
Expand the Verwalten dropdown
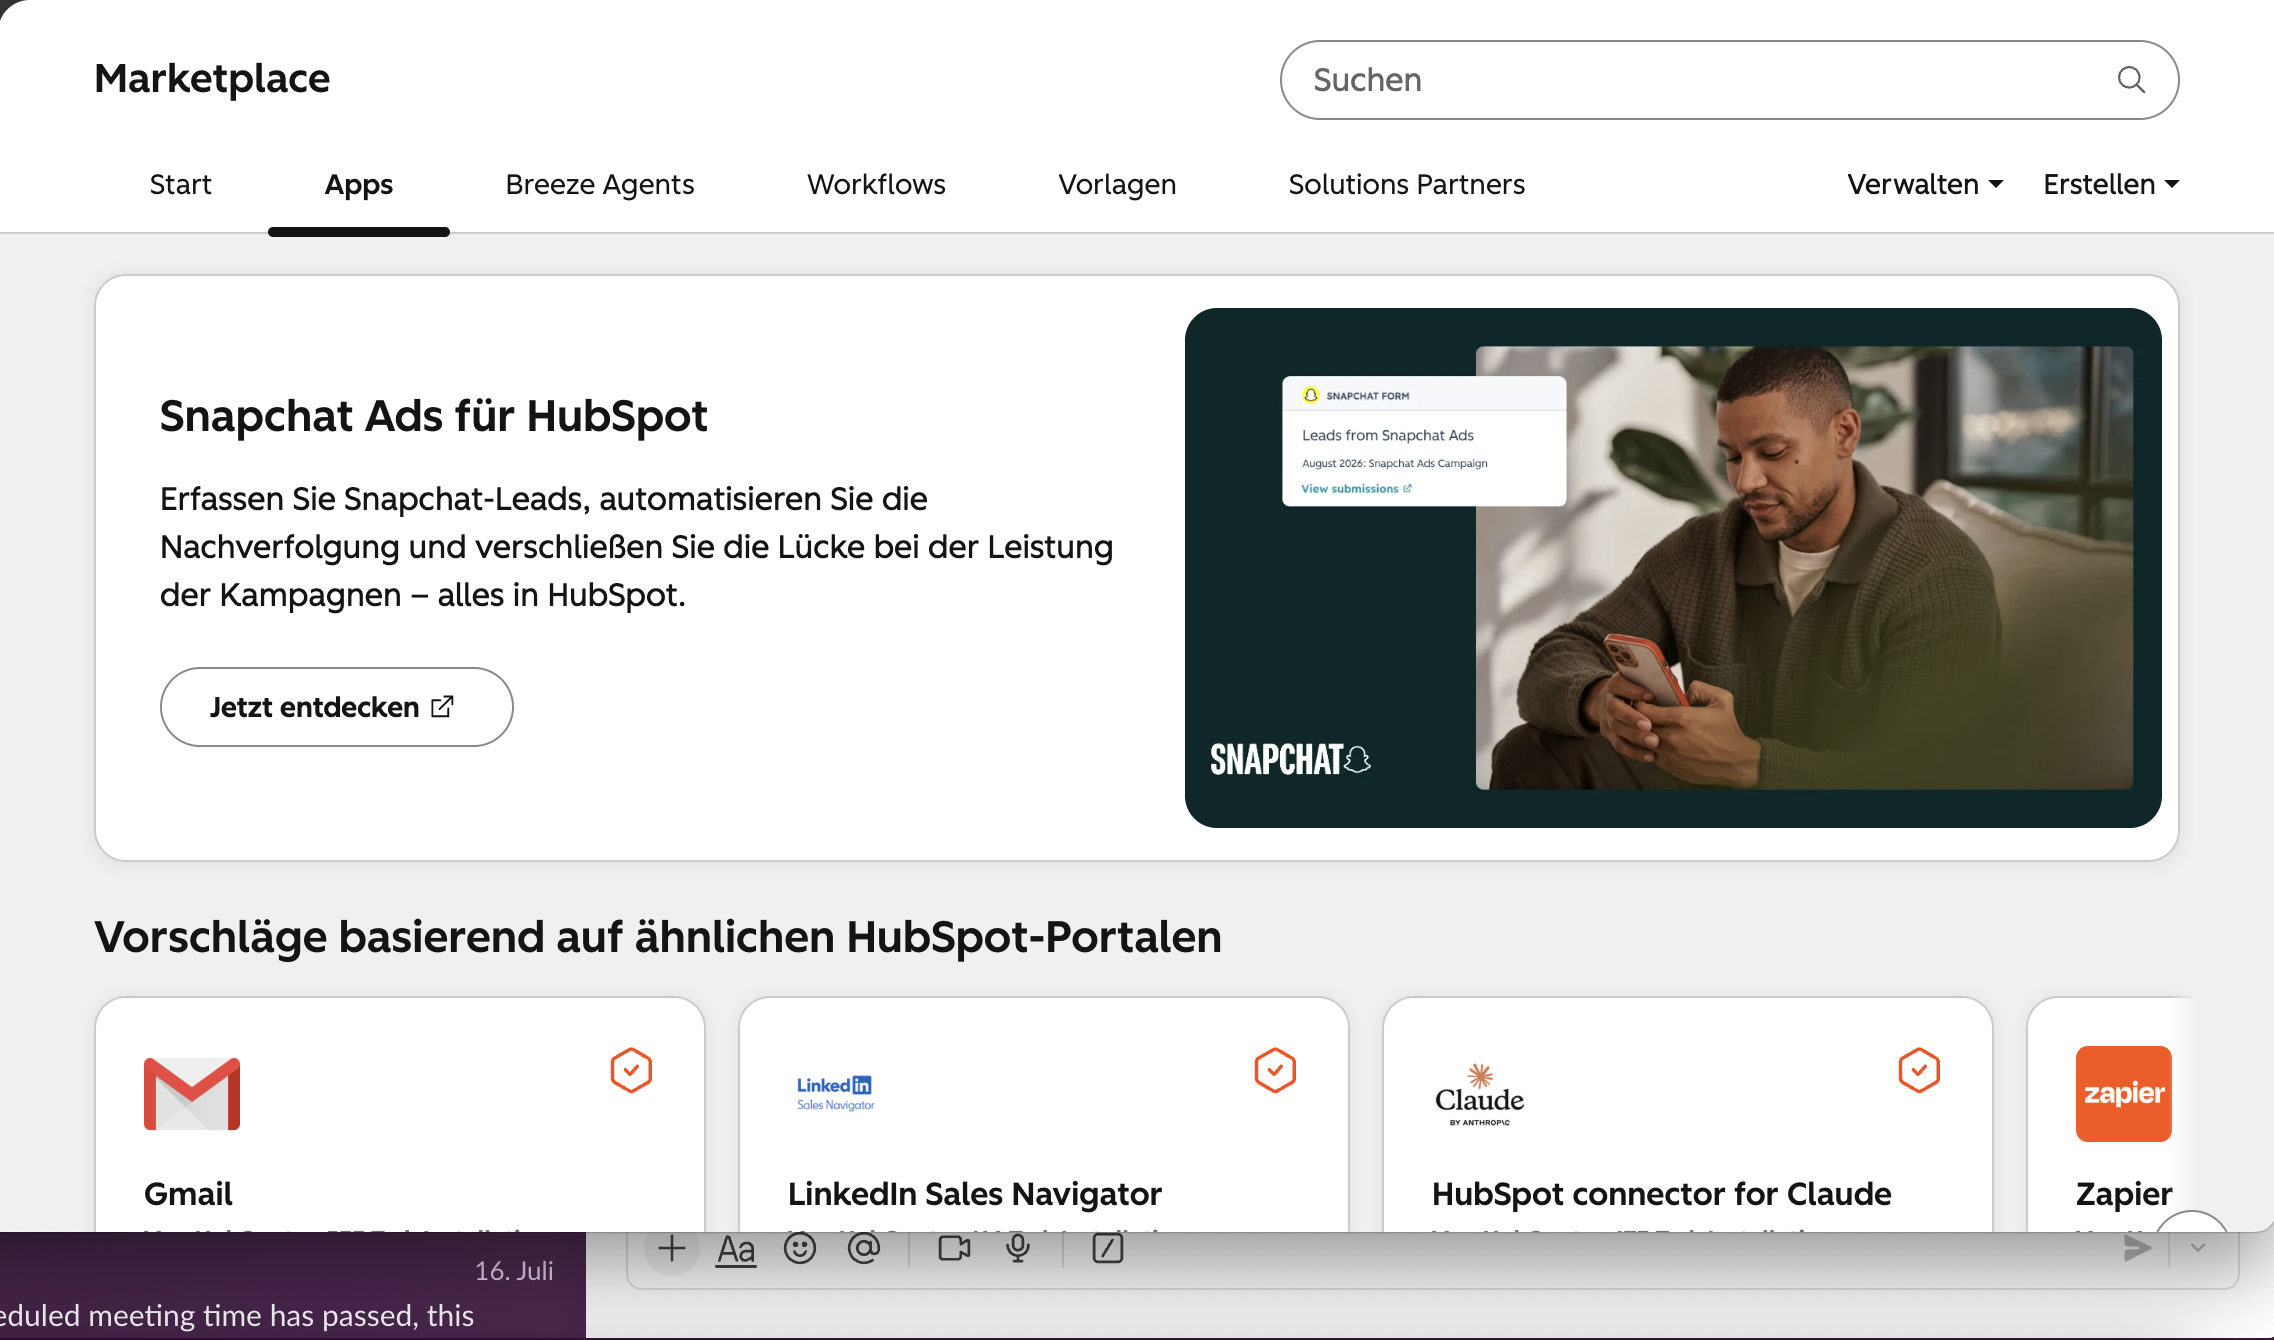1925,184
